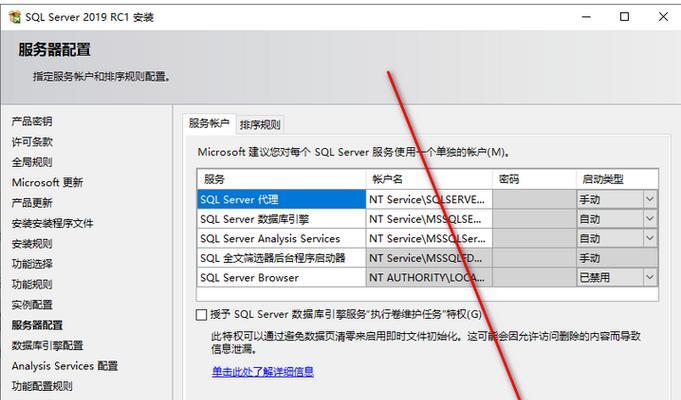The image size is (681, 400).
Task: Select SQL 全文筛选器后台程序启动器 service cell
Action: (281, 258)
